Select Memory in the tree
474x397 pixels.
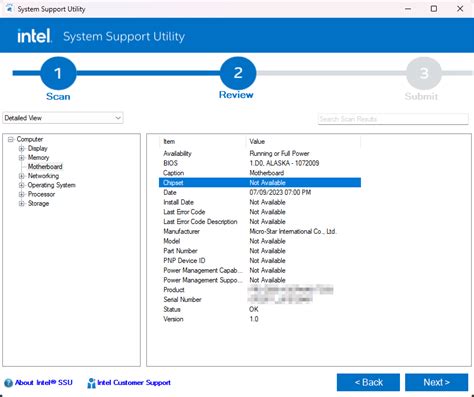tap(38, 157)
